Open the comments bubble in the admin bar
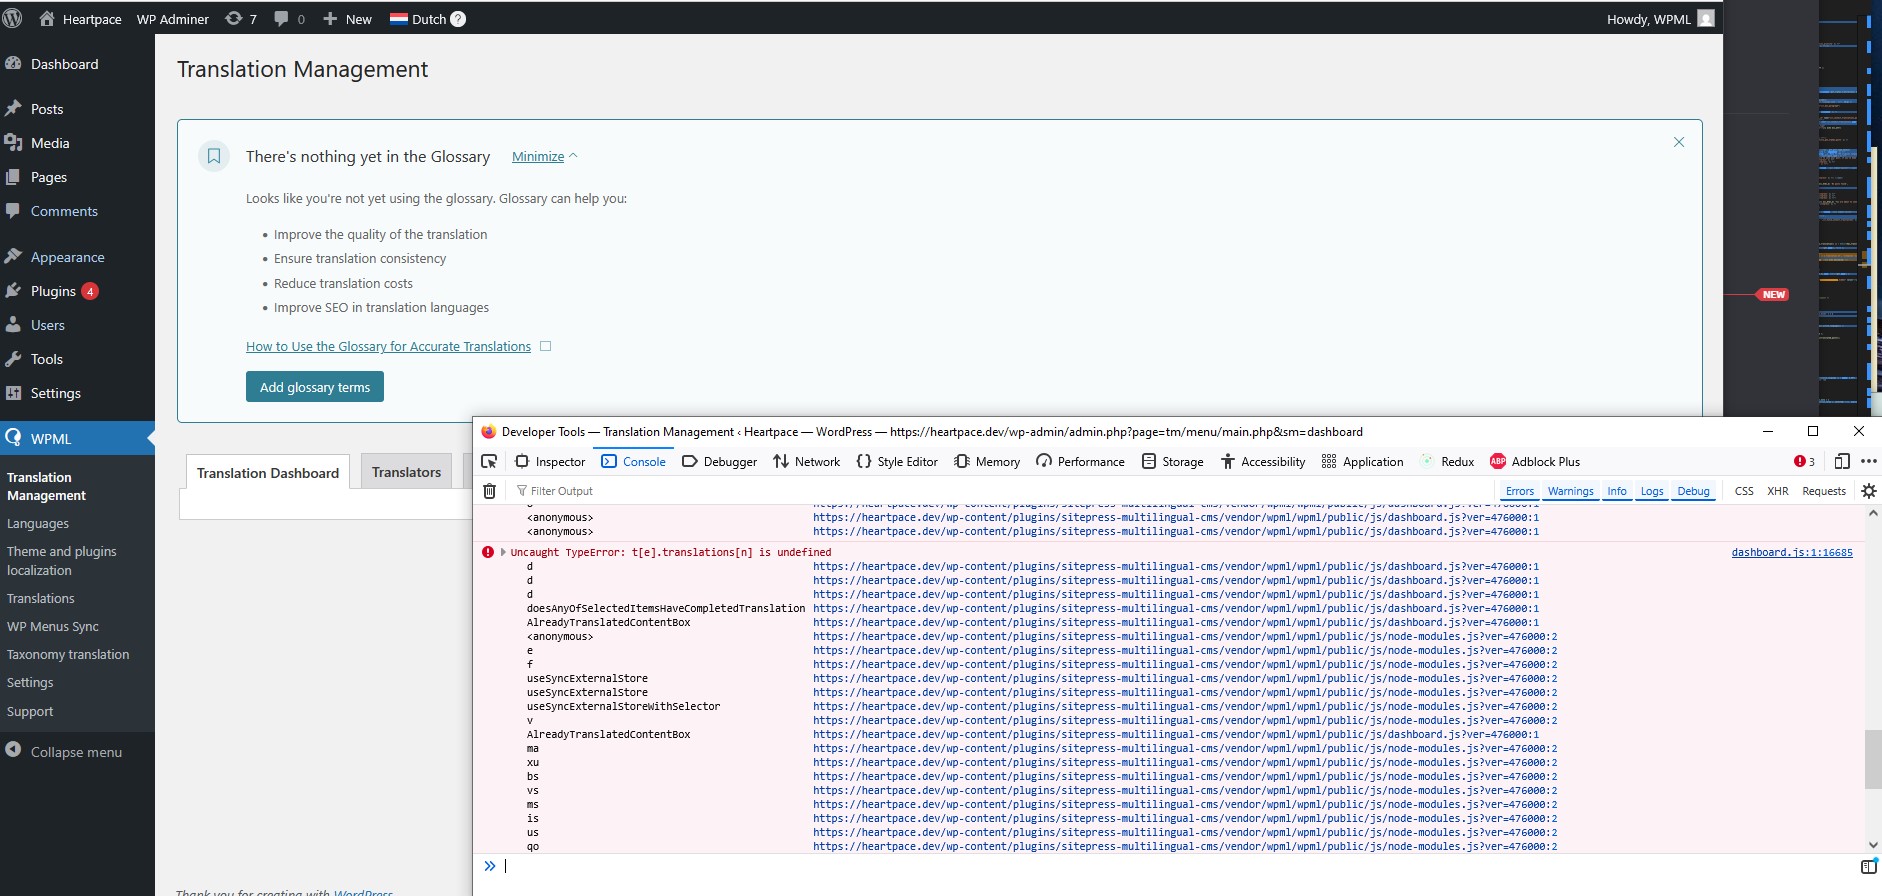 [x=289, y=19]
